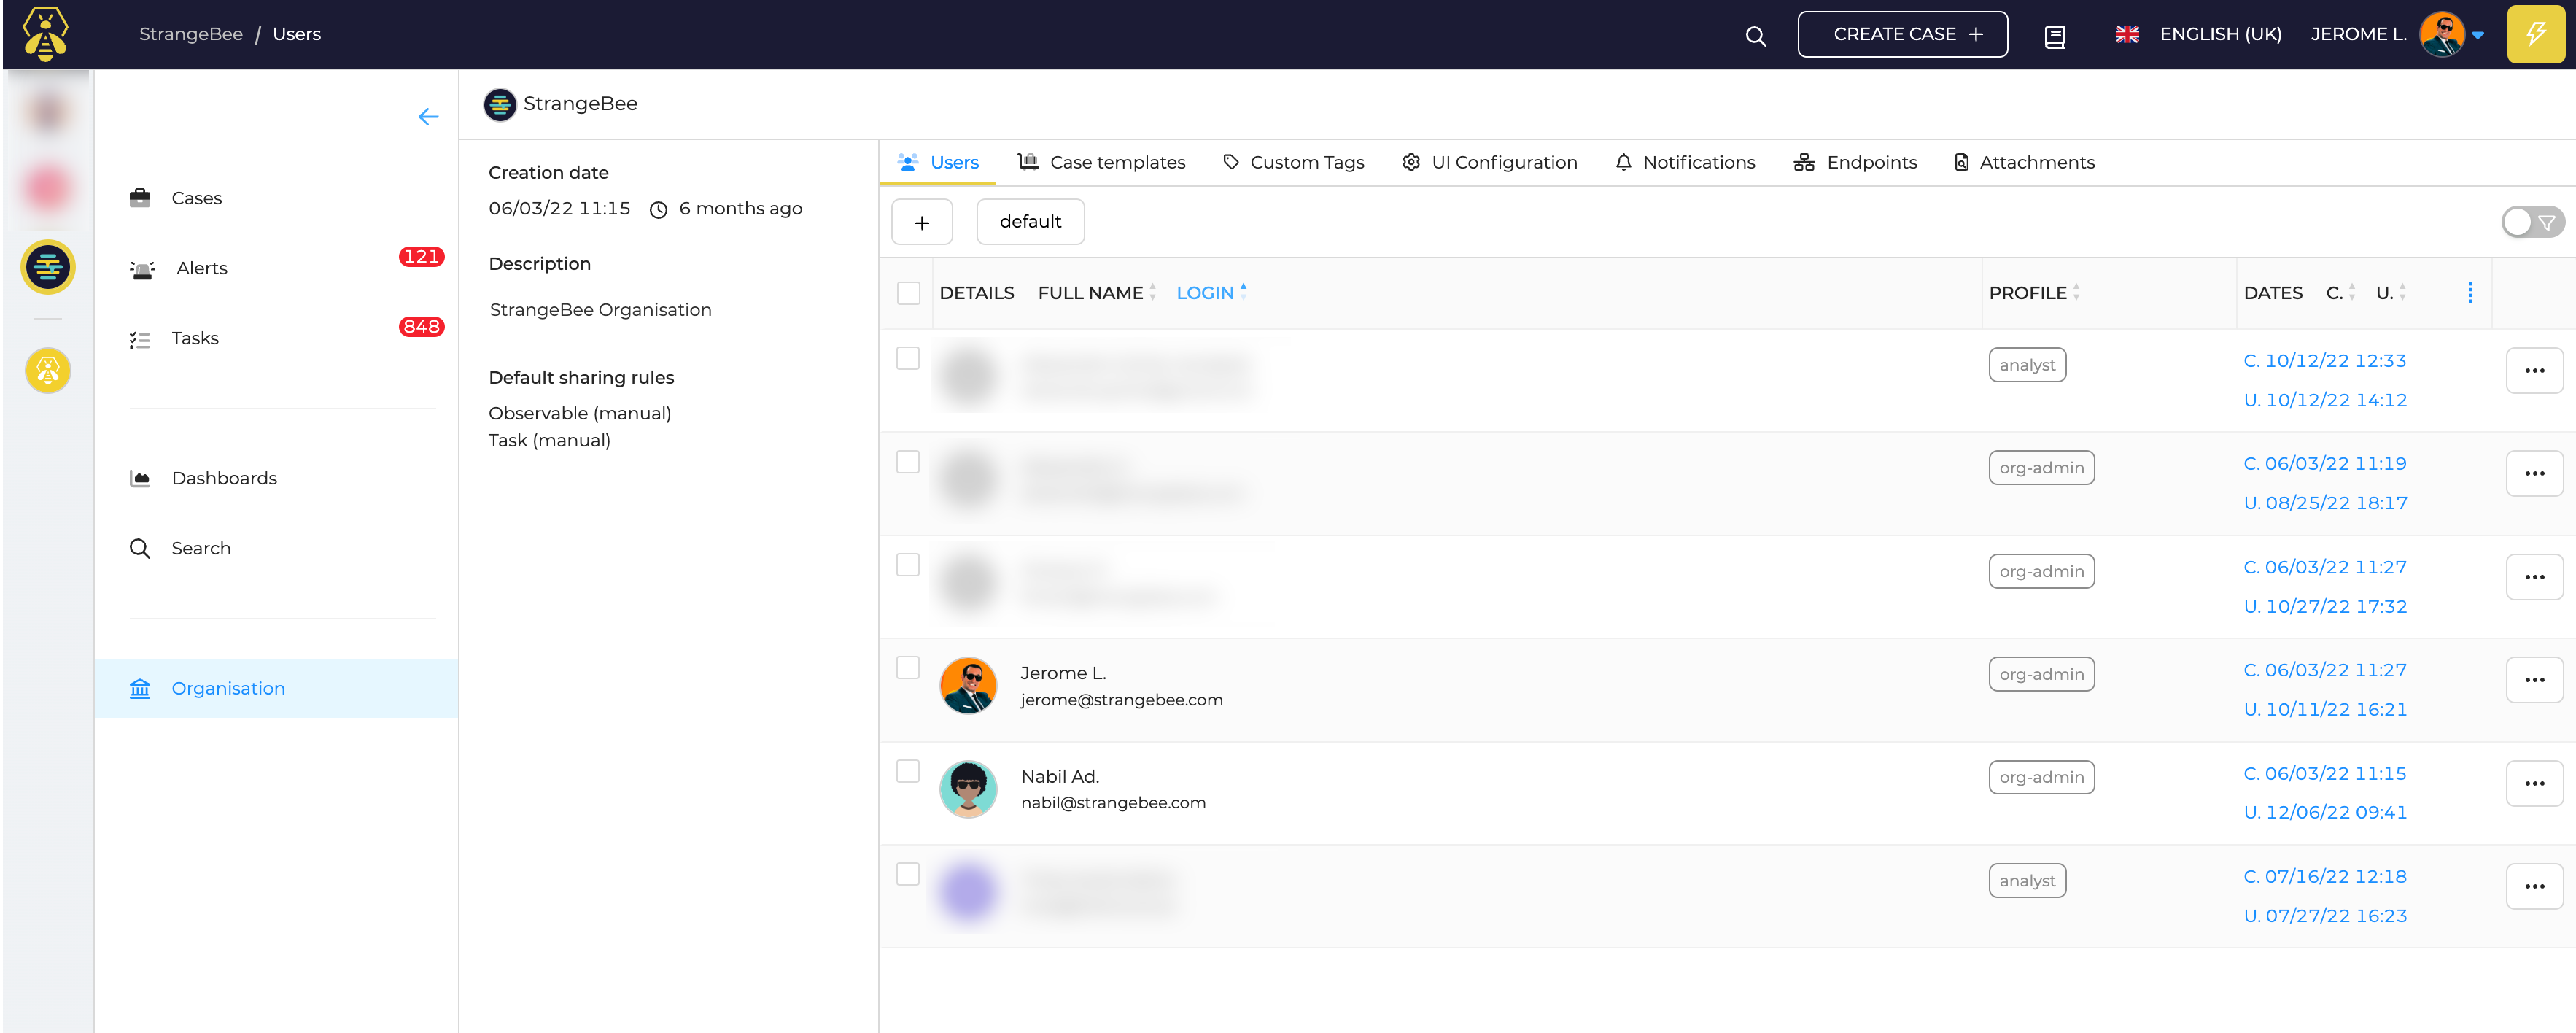Viewport: 2576px width, 1033px height.
Task: Switch to the Custom Tags tab
Action: (x=1293, y=163)
